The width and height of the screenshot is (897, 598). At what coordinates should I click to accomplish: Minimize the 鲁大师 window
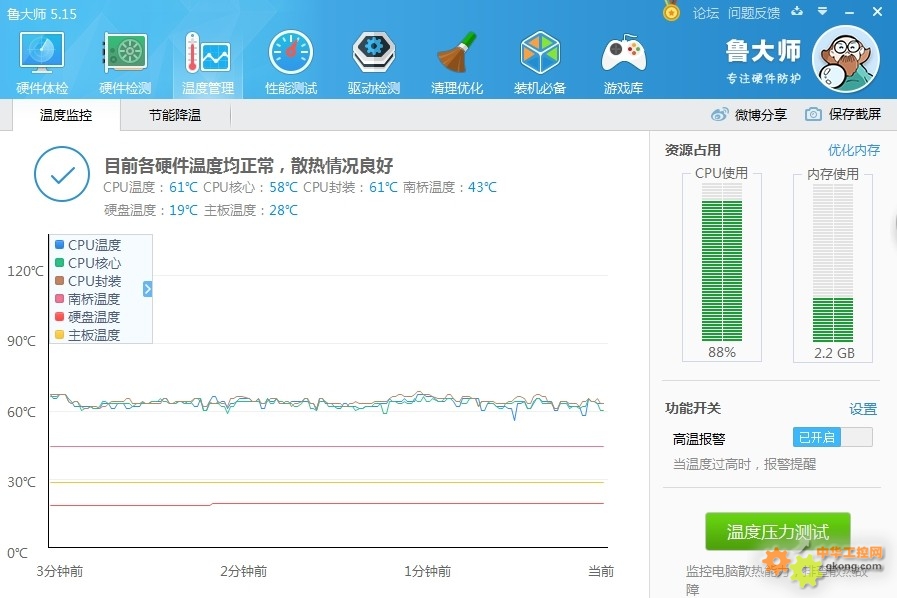[x=850, y=12]
